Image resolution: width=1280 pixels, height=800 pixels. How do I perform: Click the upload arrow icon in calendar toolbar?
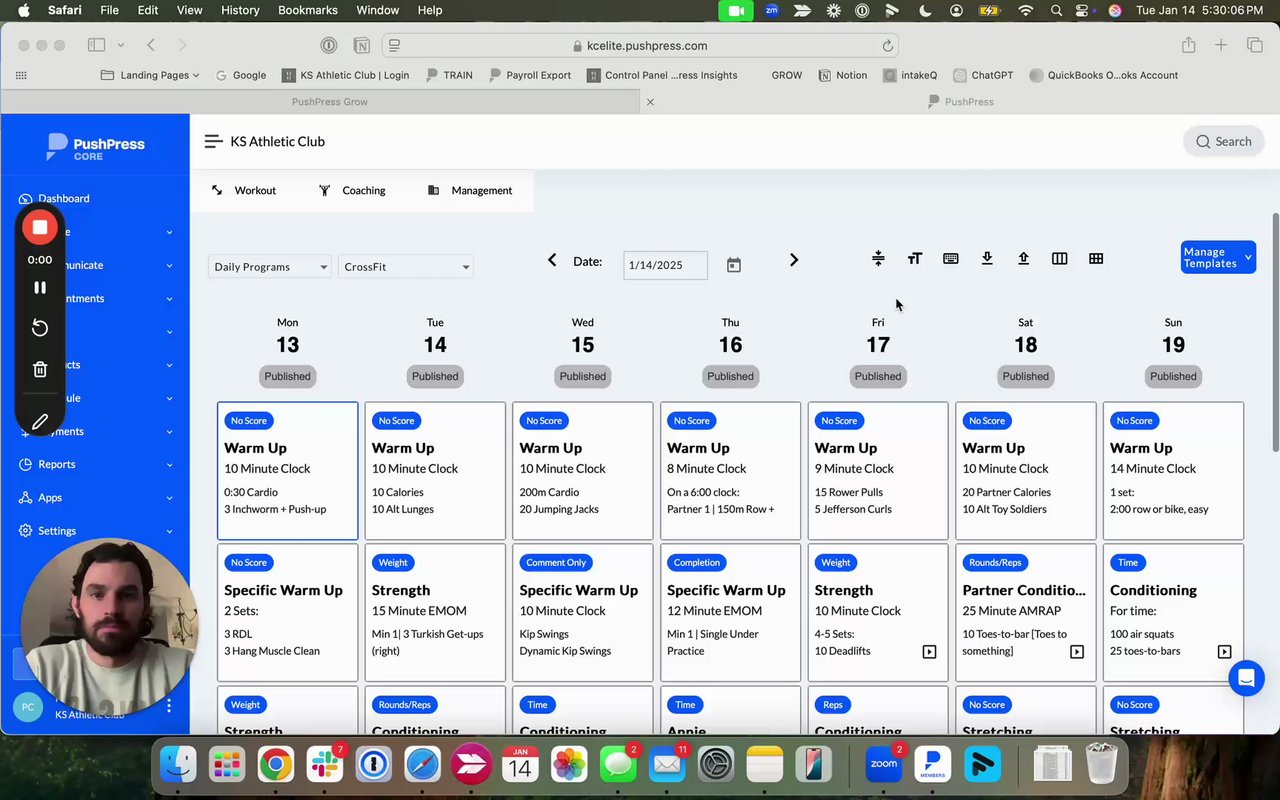coord(1023,259)
